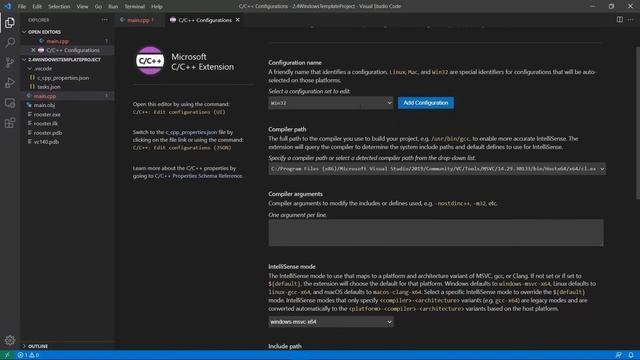Click the Include path heading
The height and width of the screenshot is (360, 640).
tap(285, 346)
